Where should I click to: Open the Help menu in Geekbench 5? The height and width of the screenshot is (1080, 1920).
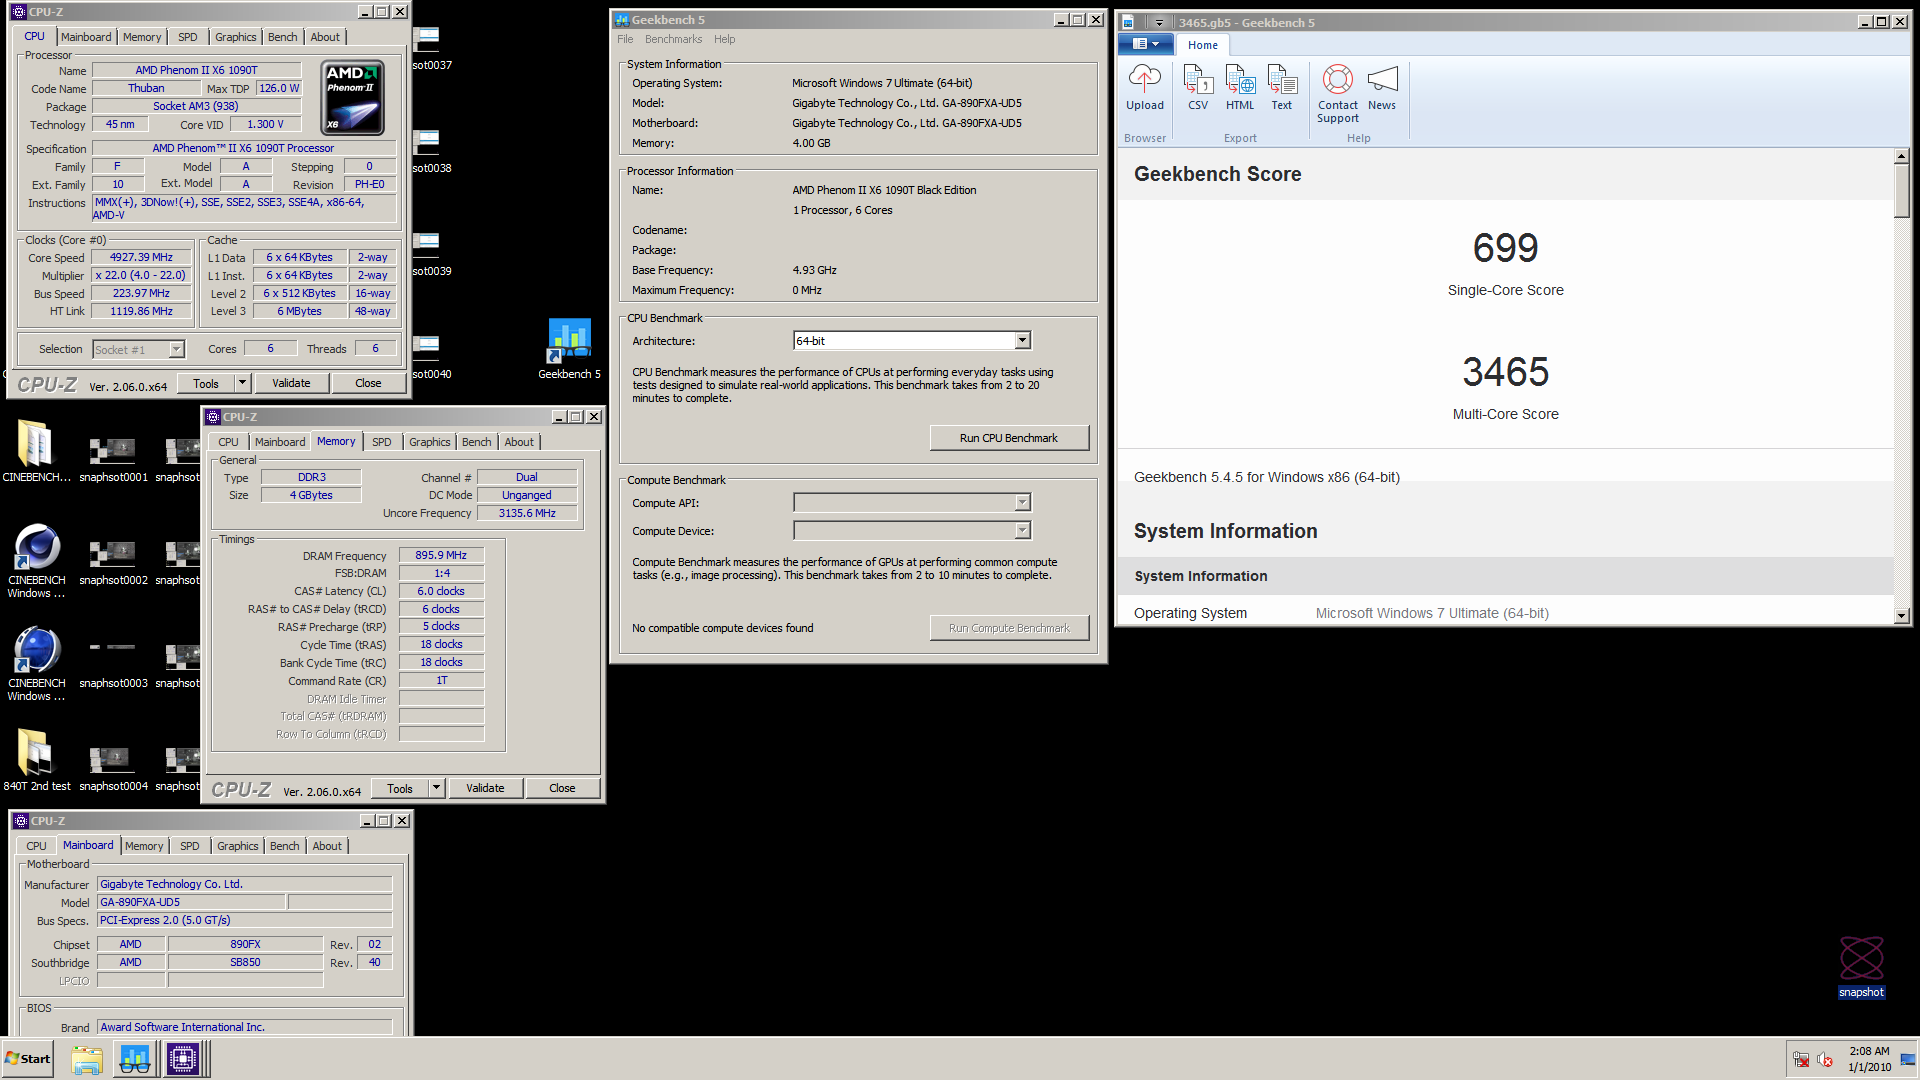click(x=725, y=40)
